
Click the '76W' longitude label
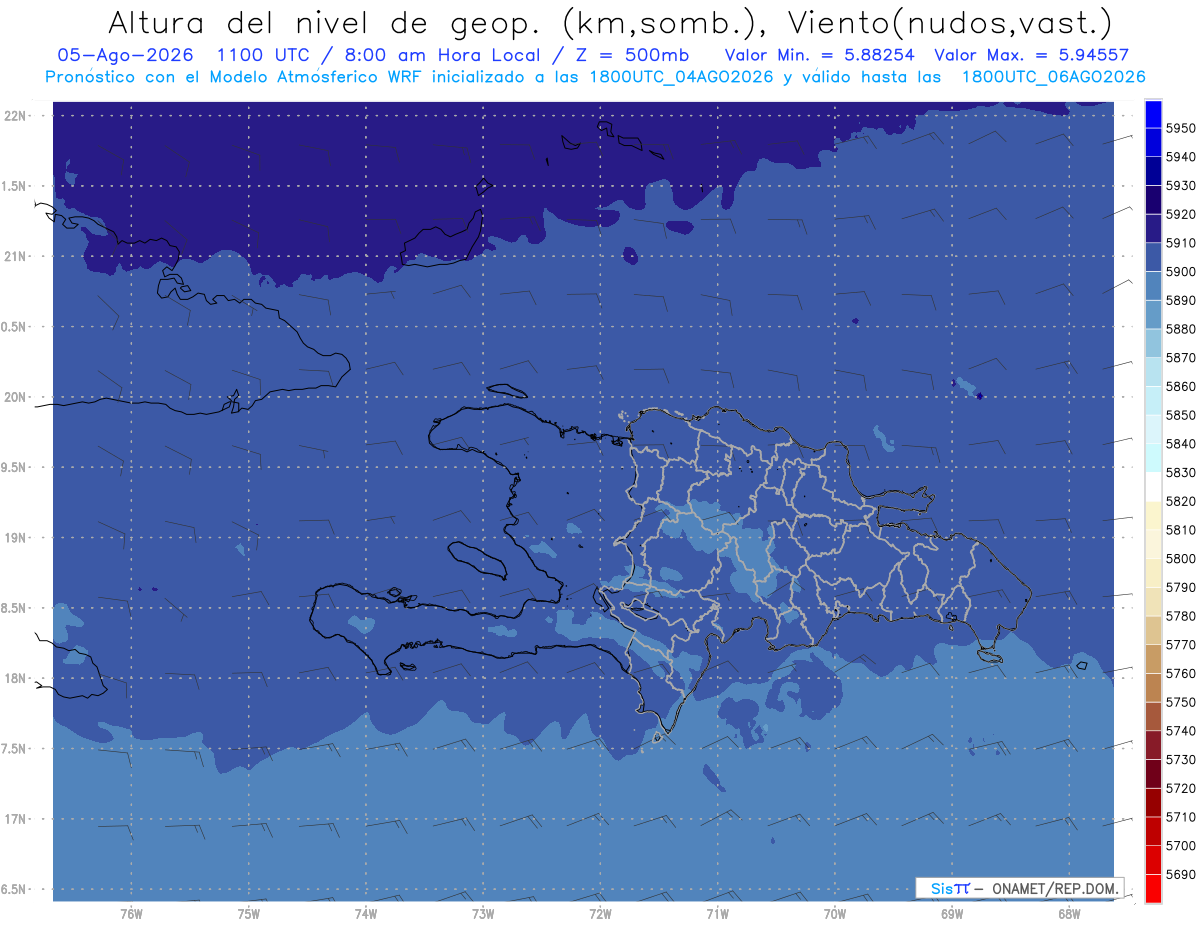click(x=131, y=914)
